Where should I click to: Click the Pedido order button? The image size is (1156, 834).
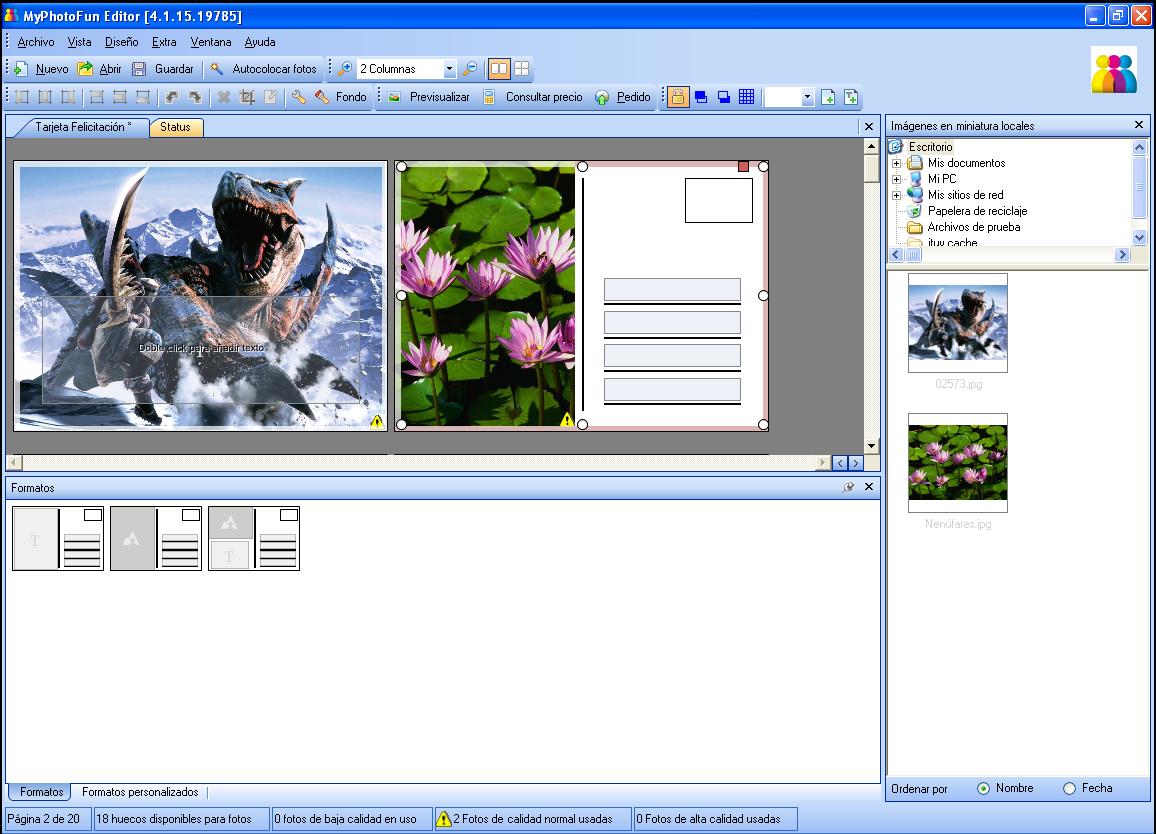coord(623,97)
